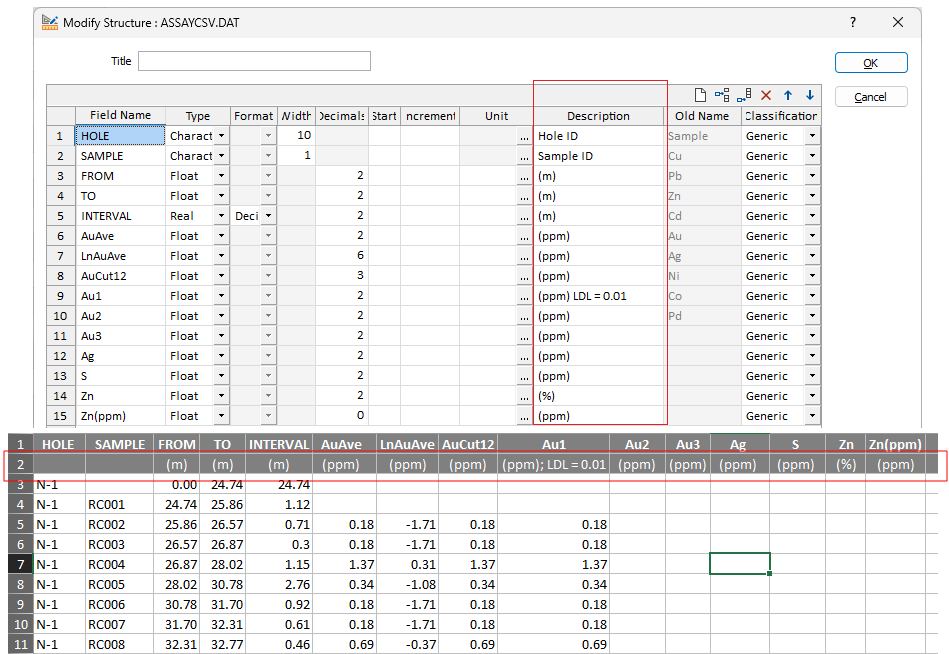This screenshot has height=654, width=949.
Task: Click the 2.76 interval cell in the spreadsheet
Action: point(279,584)
